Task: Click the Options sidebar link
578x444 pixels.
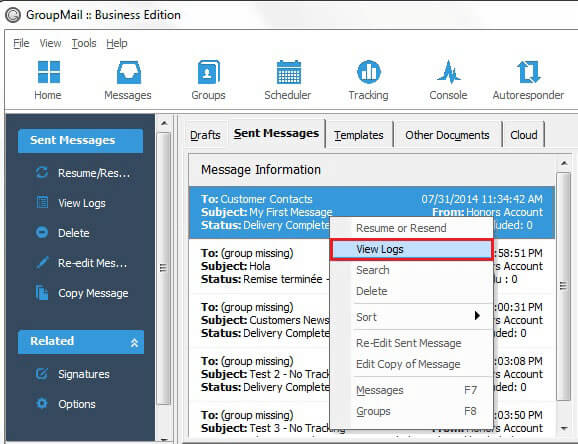Action: coord(77,404)
